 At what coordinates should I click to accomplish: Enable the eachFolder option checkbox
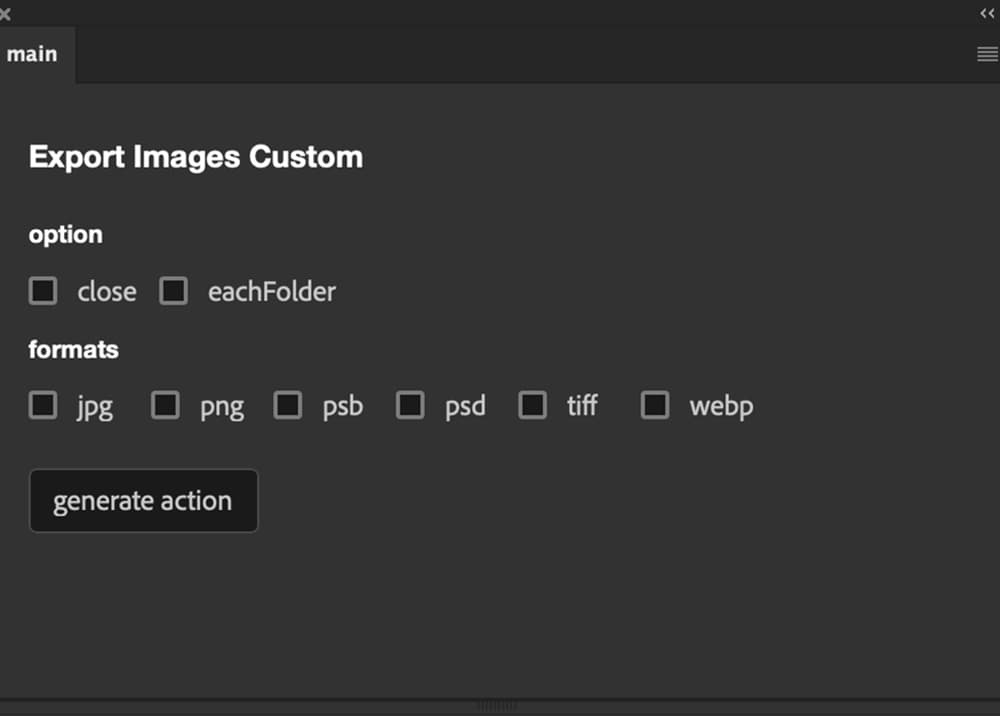tap(173, 291)
